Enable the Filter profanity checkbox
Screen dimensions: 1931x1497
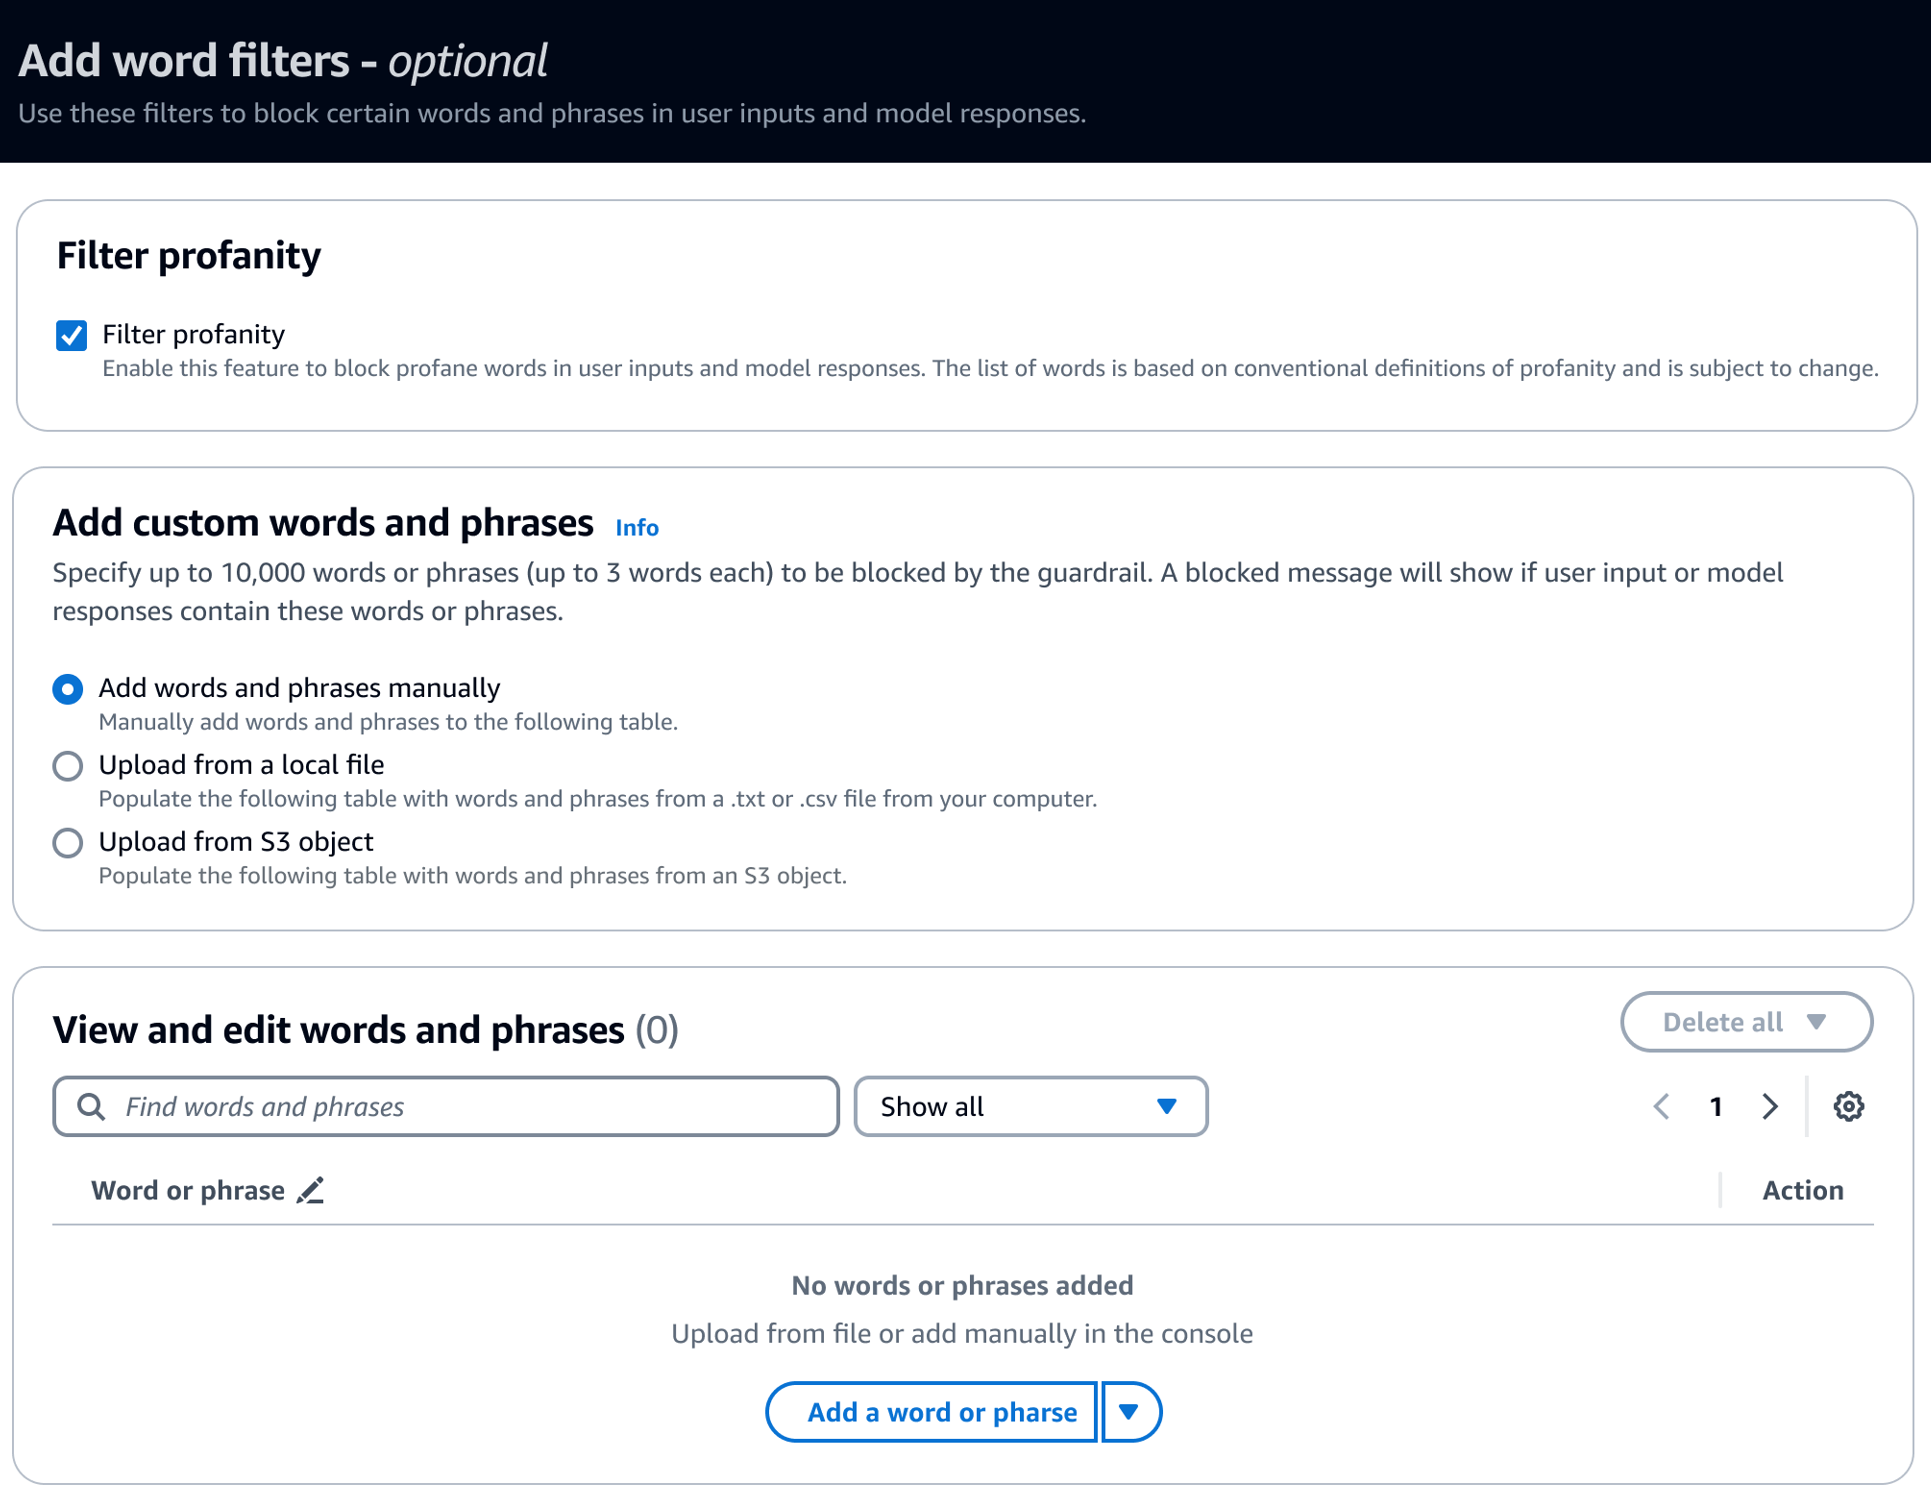pyautogui.click(x=72, y=332)
